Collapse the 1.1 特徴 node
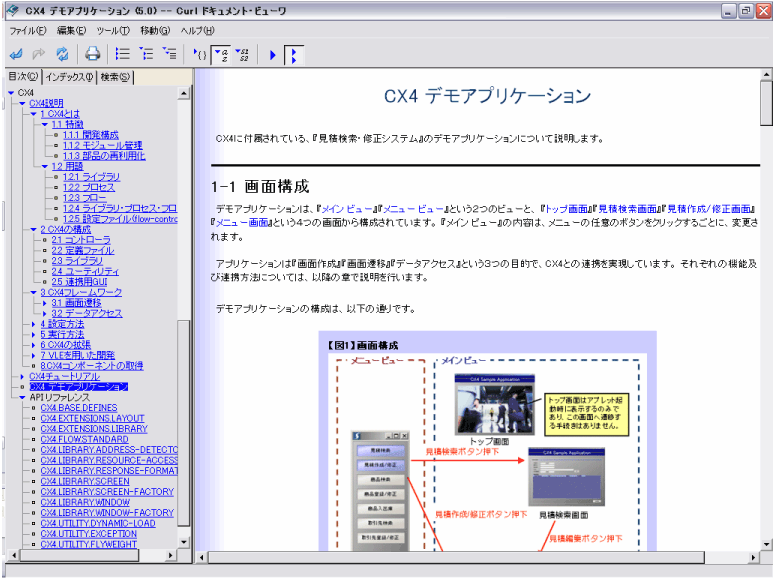The width and height of the screenshot is (780, 580). tap(45, 124)
